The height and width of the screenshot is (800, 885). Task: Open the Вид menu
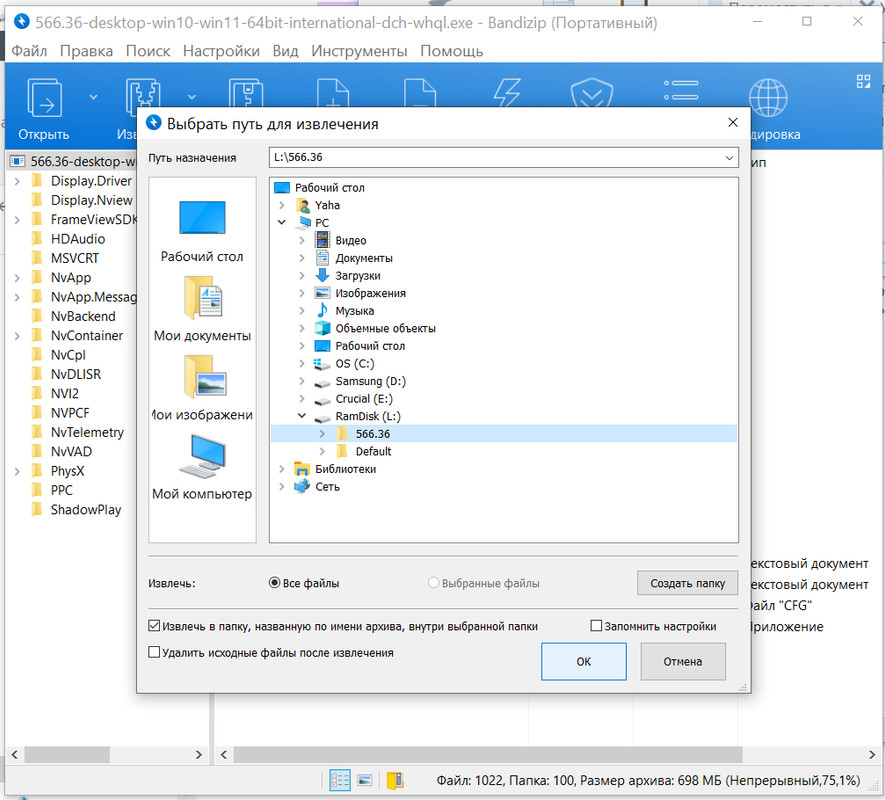coord(285,51)
